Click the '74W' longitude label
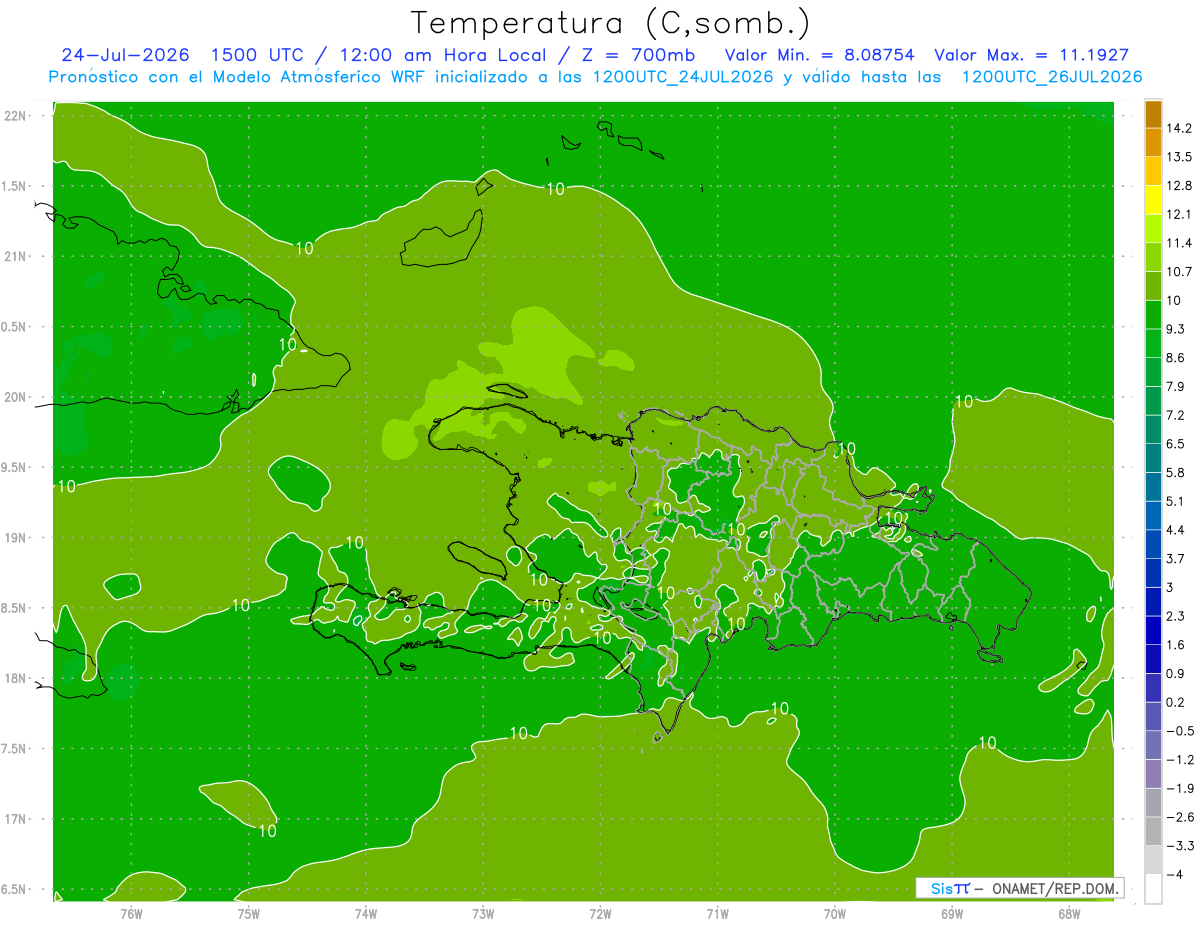This screenshot has width=1200, height=927. pyautogui.click(x=366, y=914)
